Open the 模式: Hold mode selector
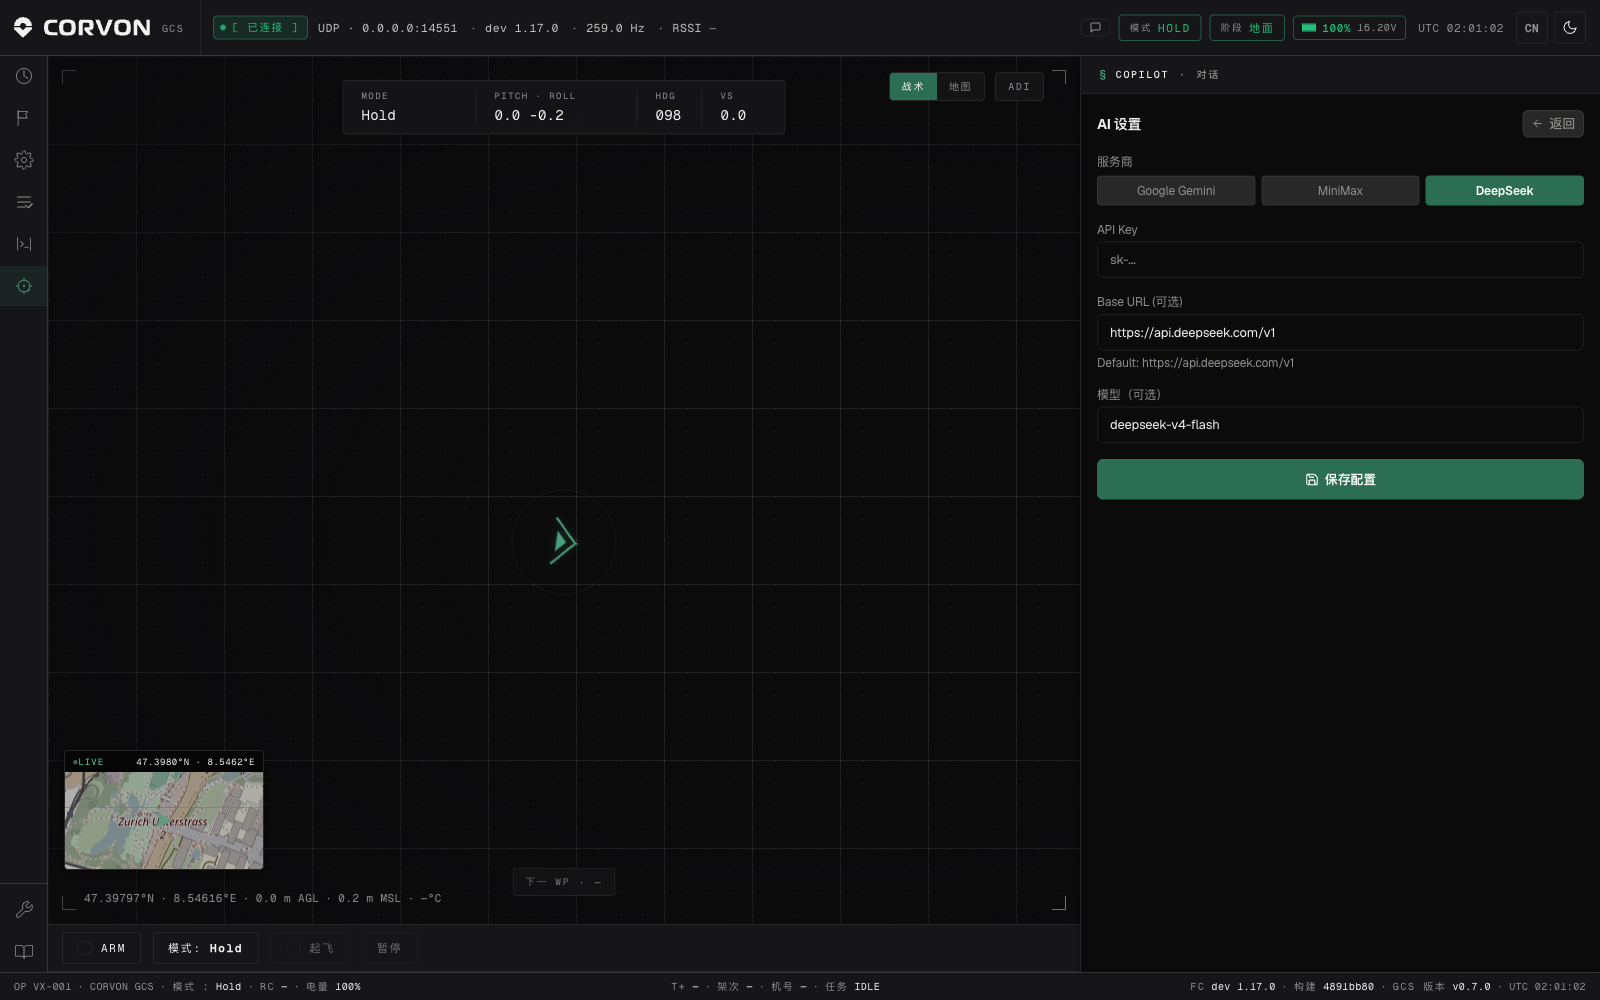Viewport: 1600px width, 1000px height. click(205, 948)
